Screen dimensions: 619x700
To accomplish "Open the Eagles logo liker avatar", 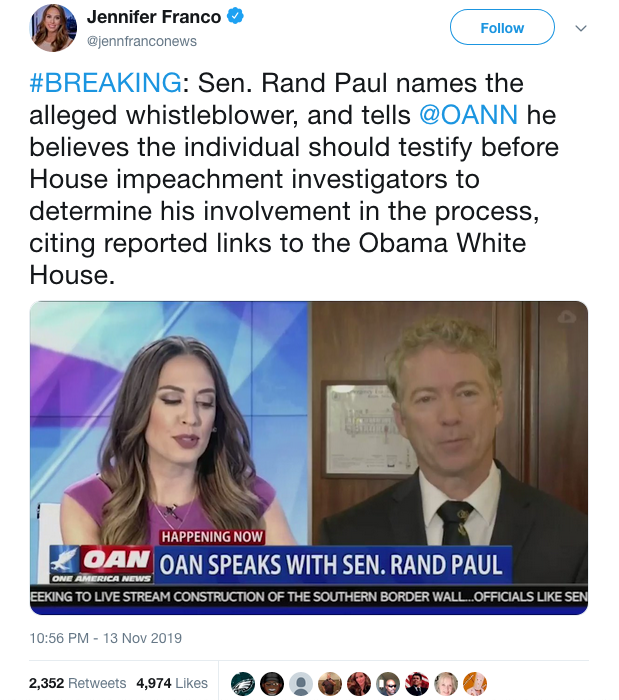I will tap(243, 683).
